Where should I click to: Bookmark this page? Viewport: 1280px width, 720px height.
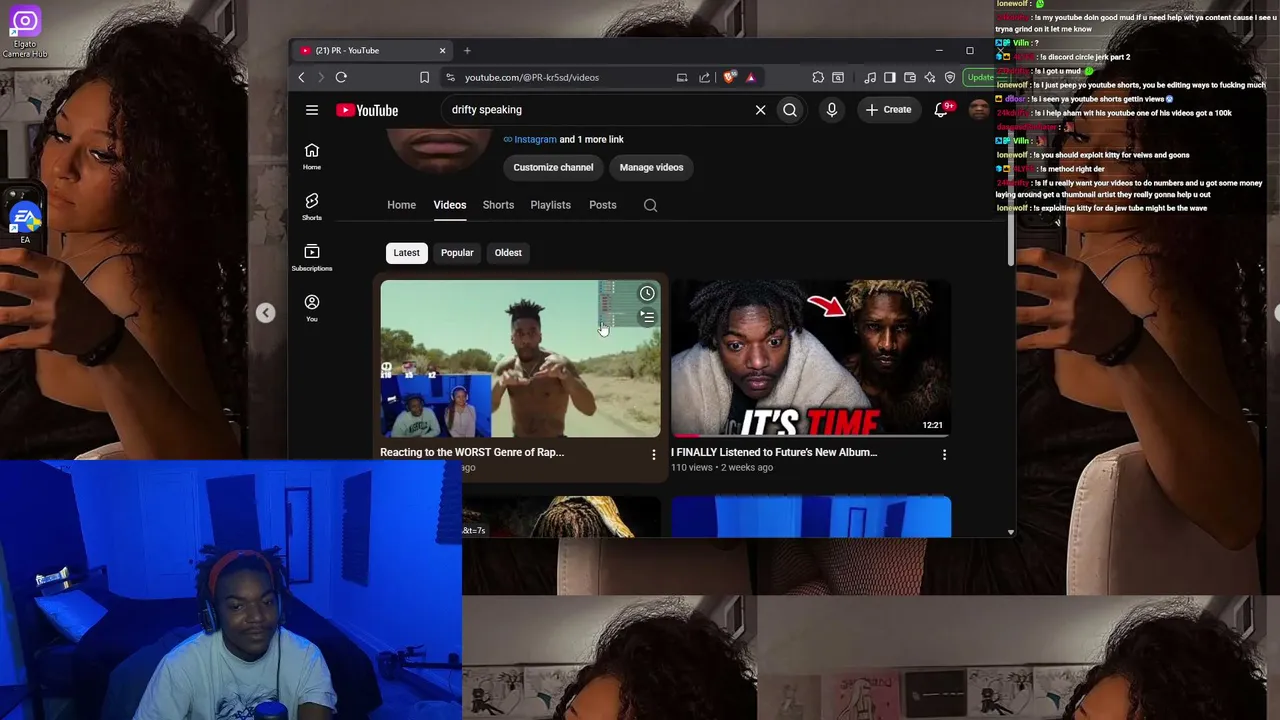[x=424, y=77]
